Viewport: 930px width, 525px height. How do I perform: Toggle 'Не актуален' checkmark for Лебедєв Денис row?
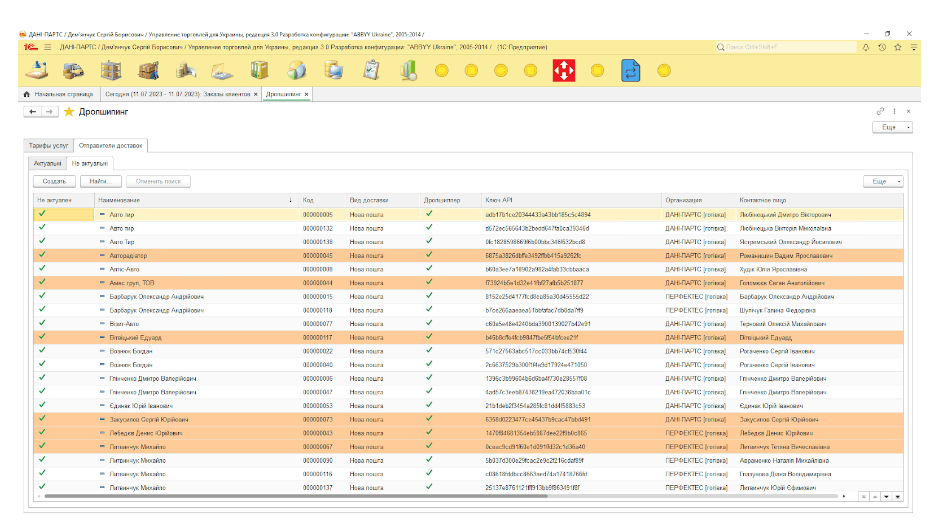click(x=42, y=432)
